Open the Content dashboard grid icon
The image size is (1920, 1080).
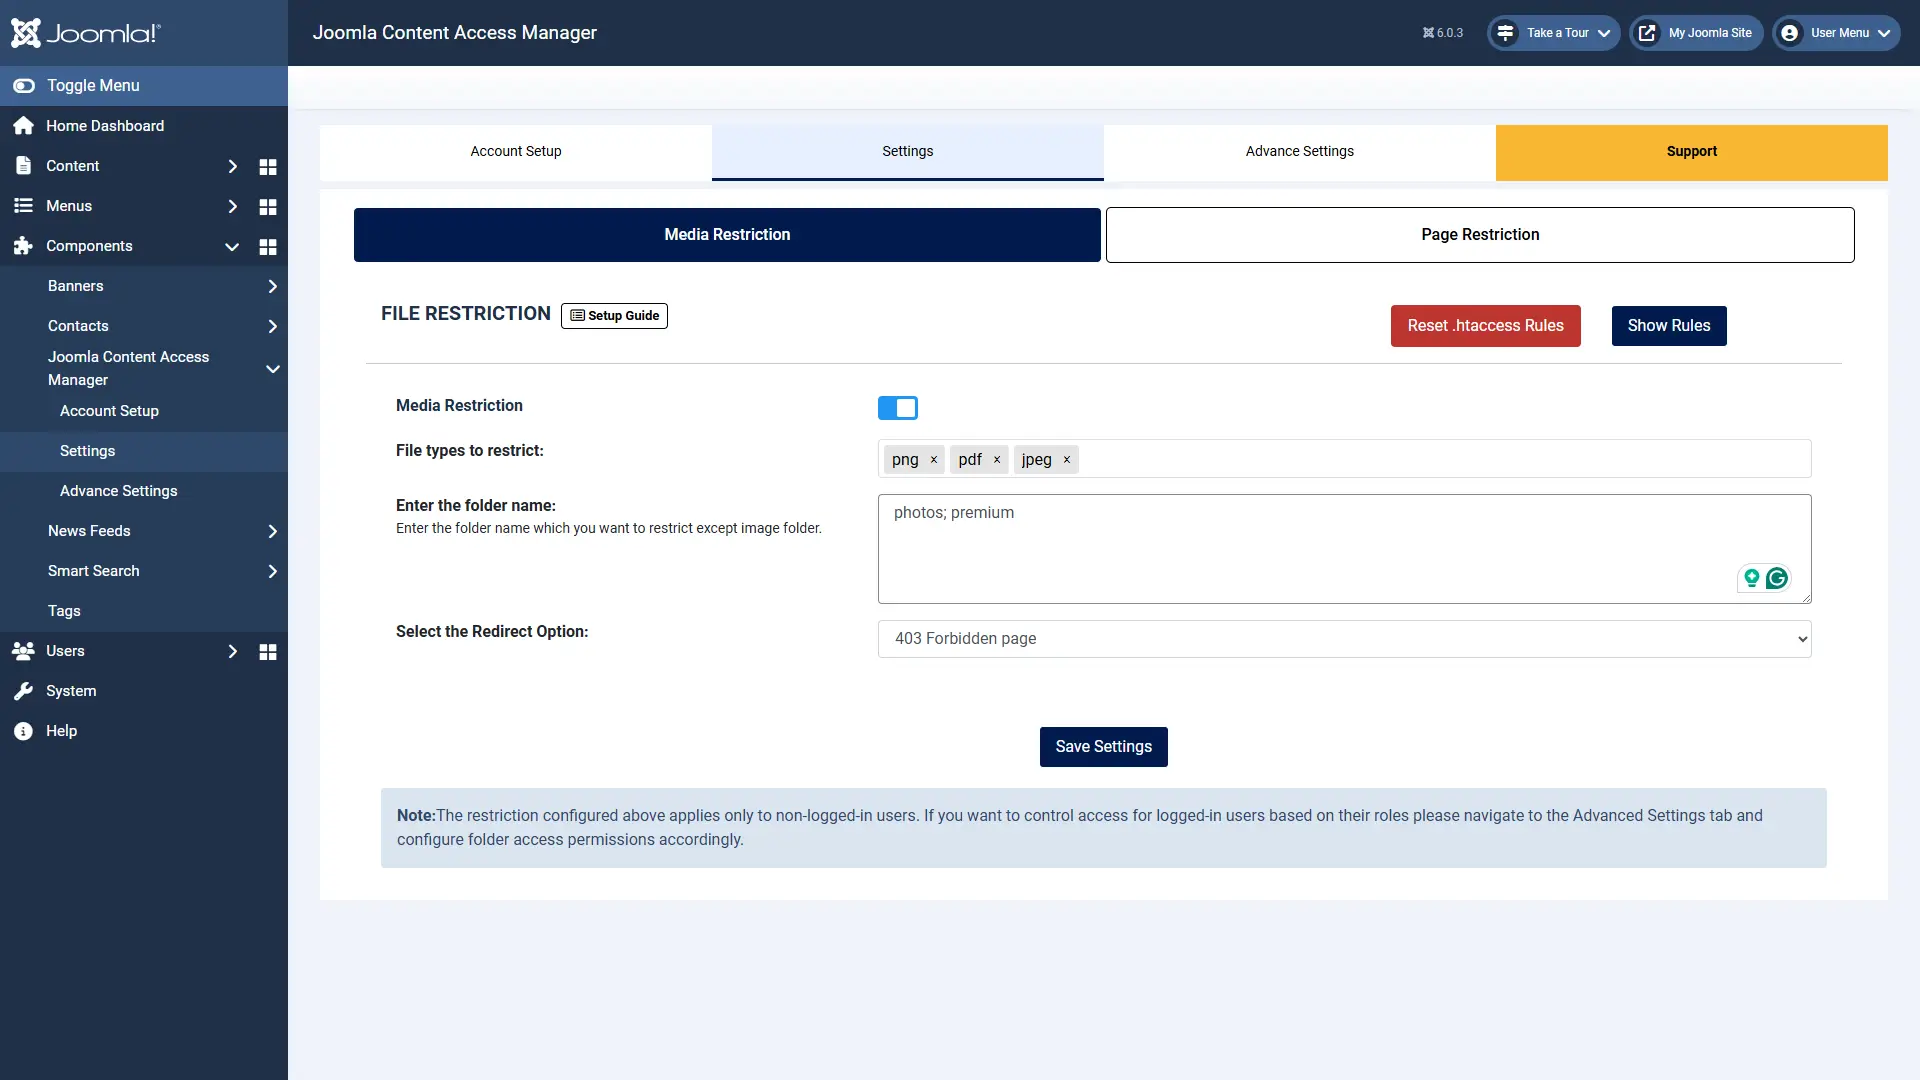pos(268,167)
